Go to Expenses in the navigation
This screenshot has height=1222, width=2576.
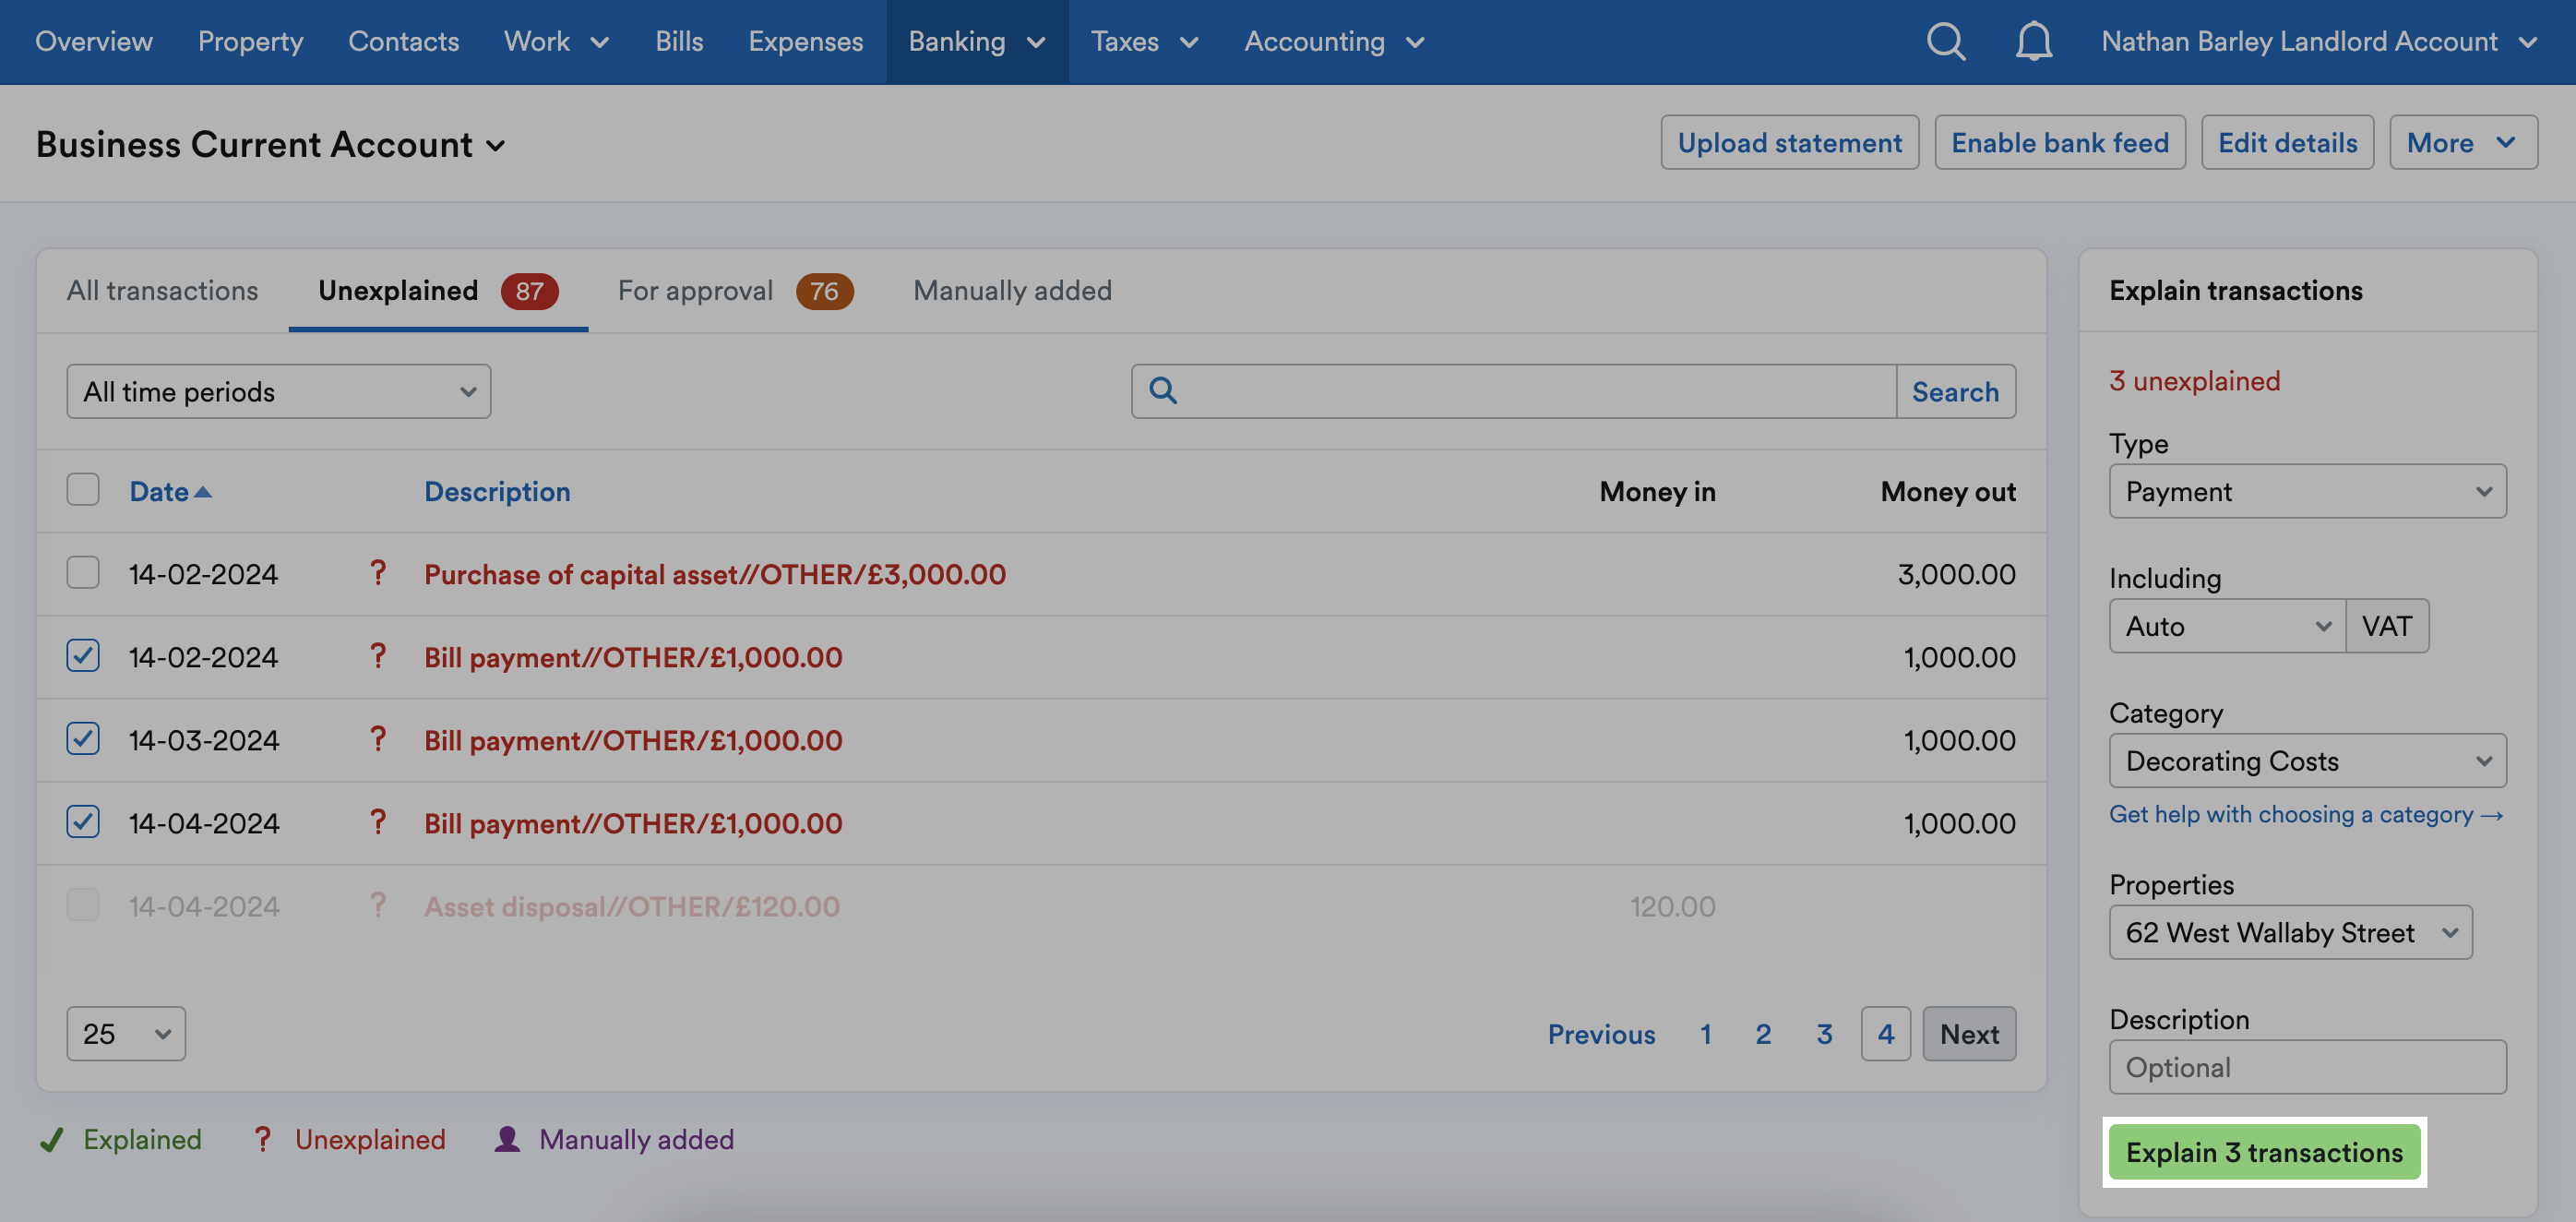click(x=805, y=41)
